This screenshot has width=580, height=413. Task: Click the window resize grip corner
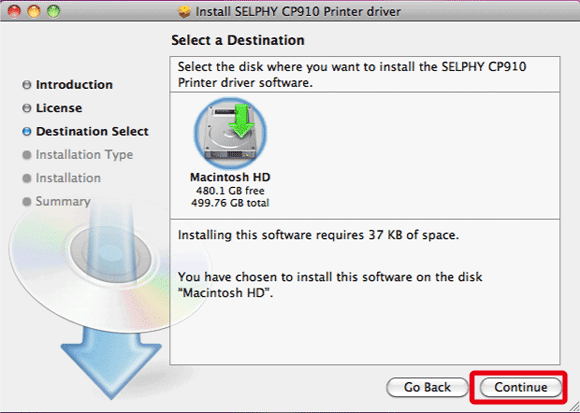(x=573, y=406)
